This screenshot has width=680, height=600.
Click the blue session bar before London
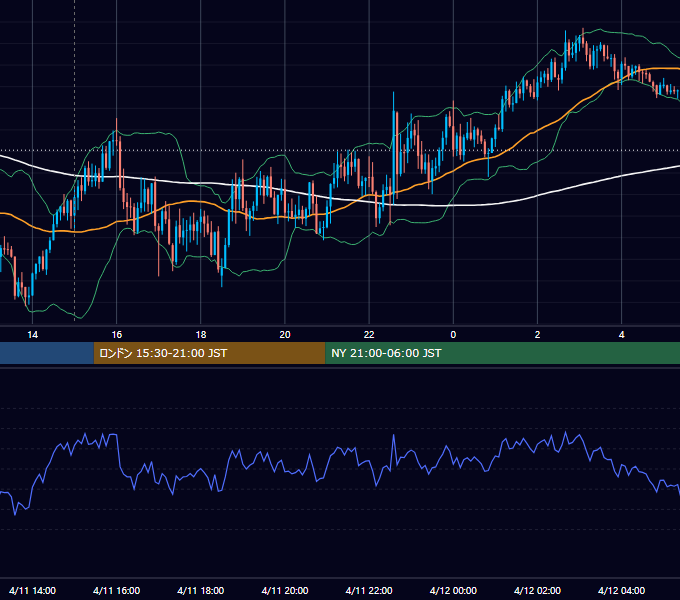47,353
